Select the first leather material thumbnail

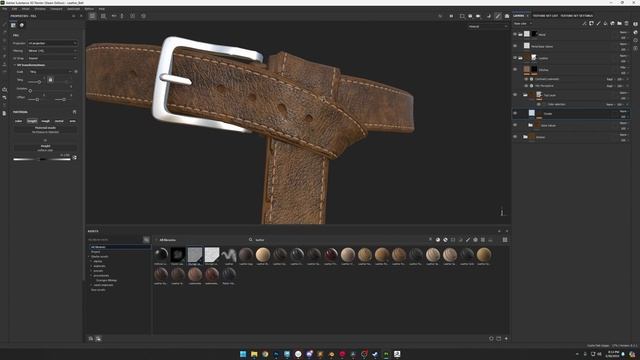point(246,255)
